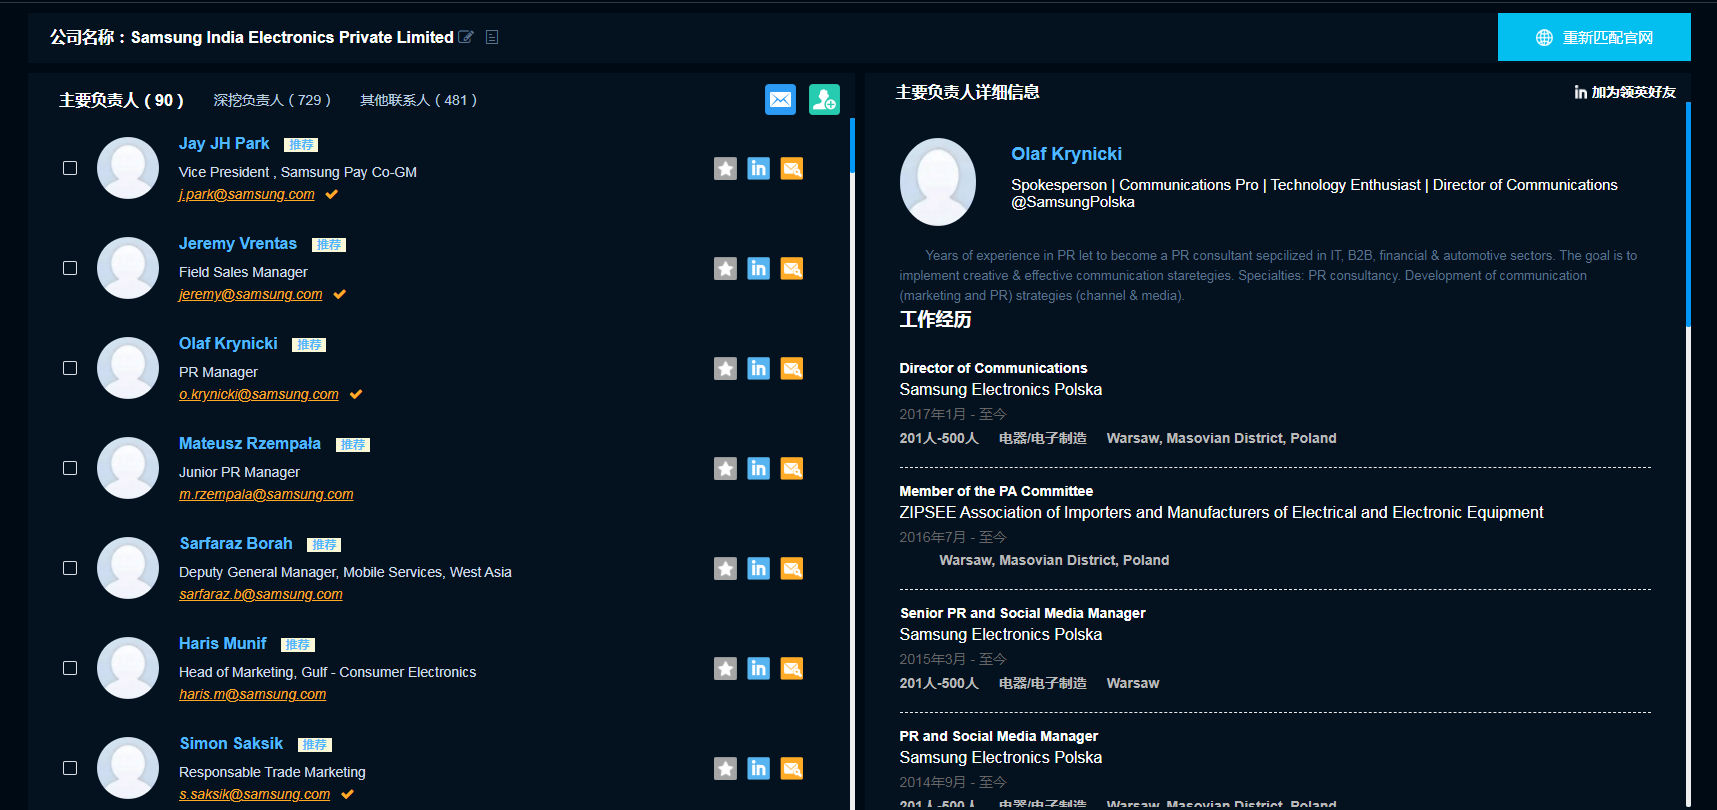Switch to 其他联系人 (481) tab
The width and height of the screenshot is (1717, 810).
click(x=418, y=100)
